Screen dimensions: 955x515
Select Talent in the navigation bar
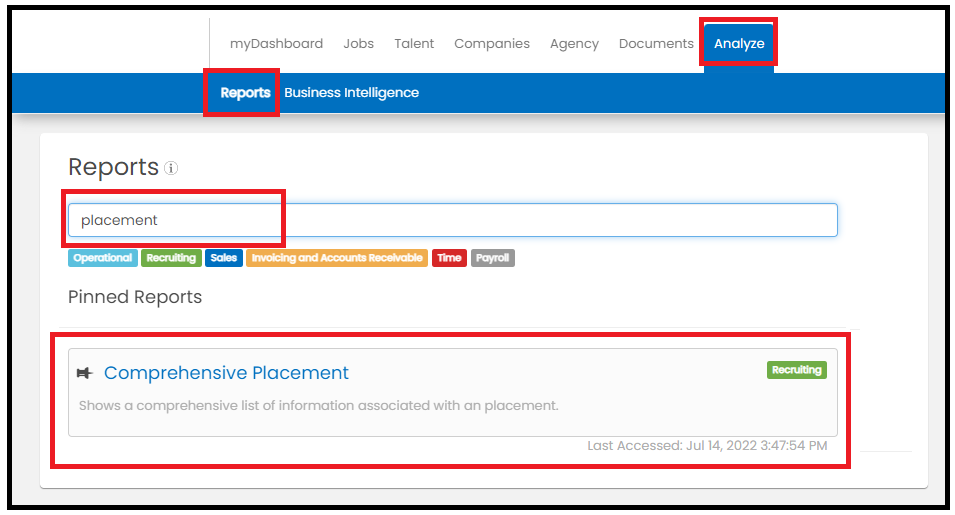click(414, 44)
